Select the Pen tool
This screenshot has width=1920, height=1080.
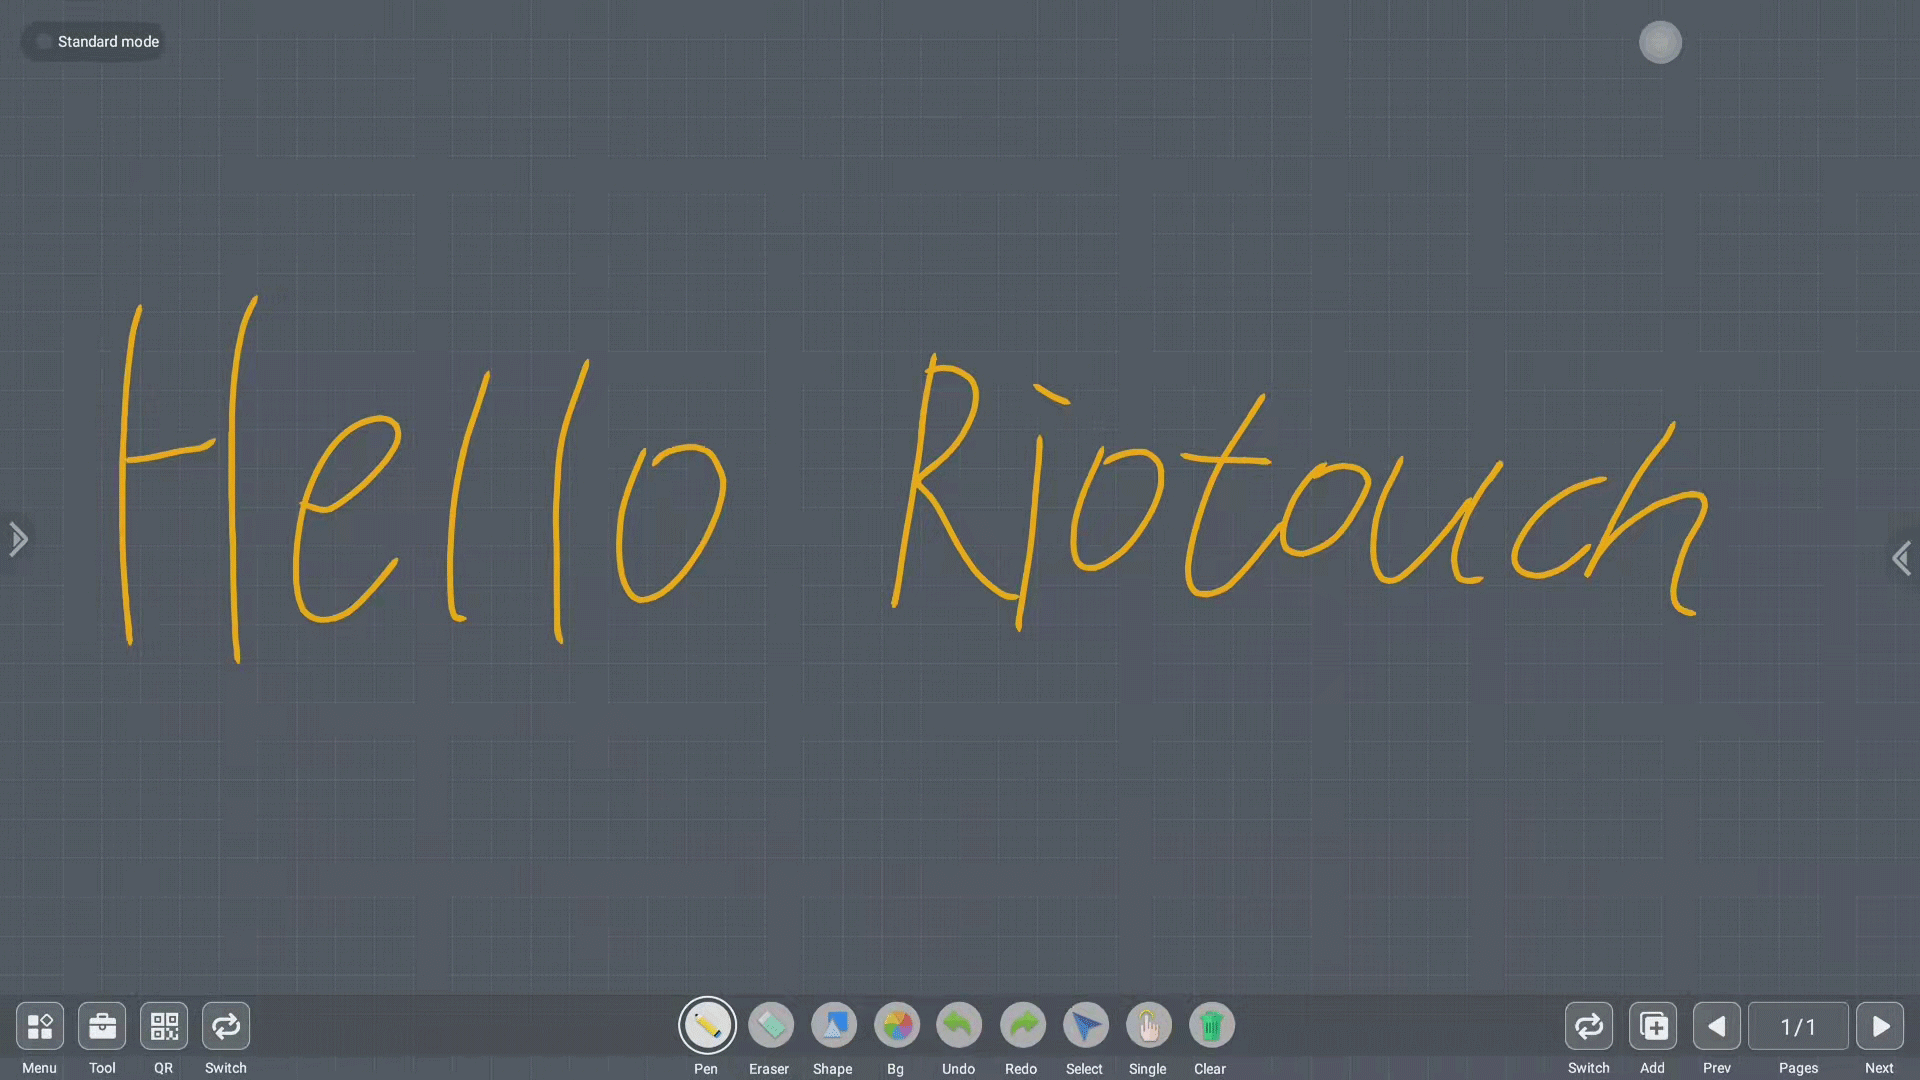pos(707,1025)
